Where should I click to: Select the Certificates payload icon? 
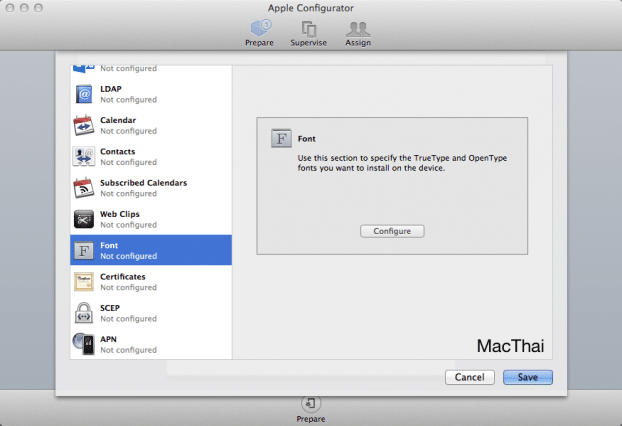click(84, 282)
